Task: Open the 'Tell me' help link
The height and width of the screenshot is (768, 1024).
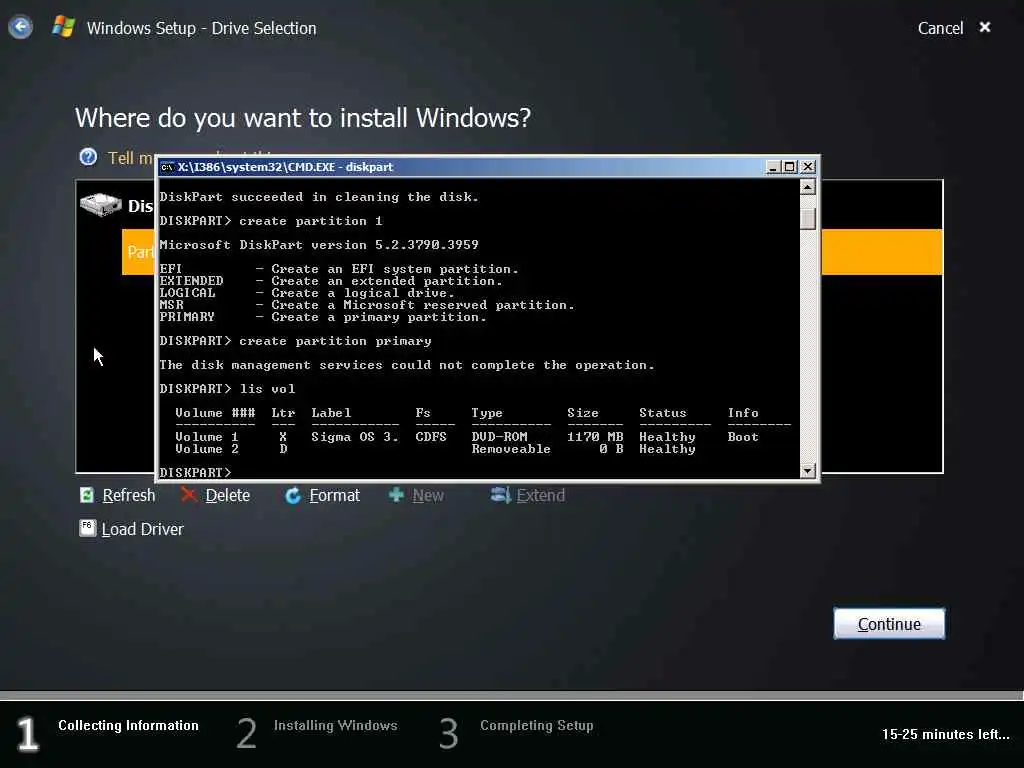Action: pyautogui.click(x=131, y=158)
